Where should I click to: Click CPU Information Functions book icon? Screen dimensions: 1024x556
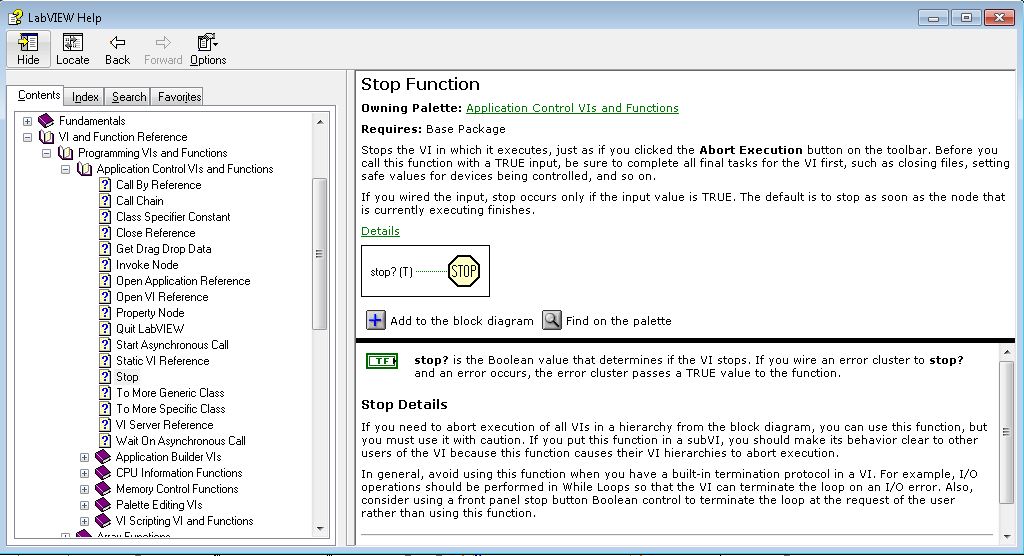coord(103,473)
